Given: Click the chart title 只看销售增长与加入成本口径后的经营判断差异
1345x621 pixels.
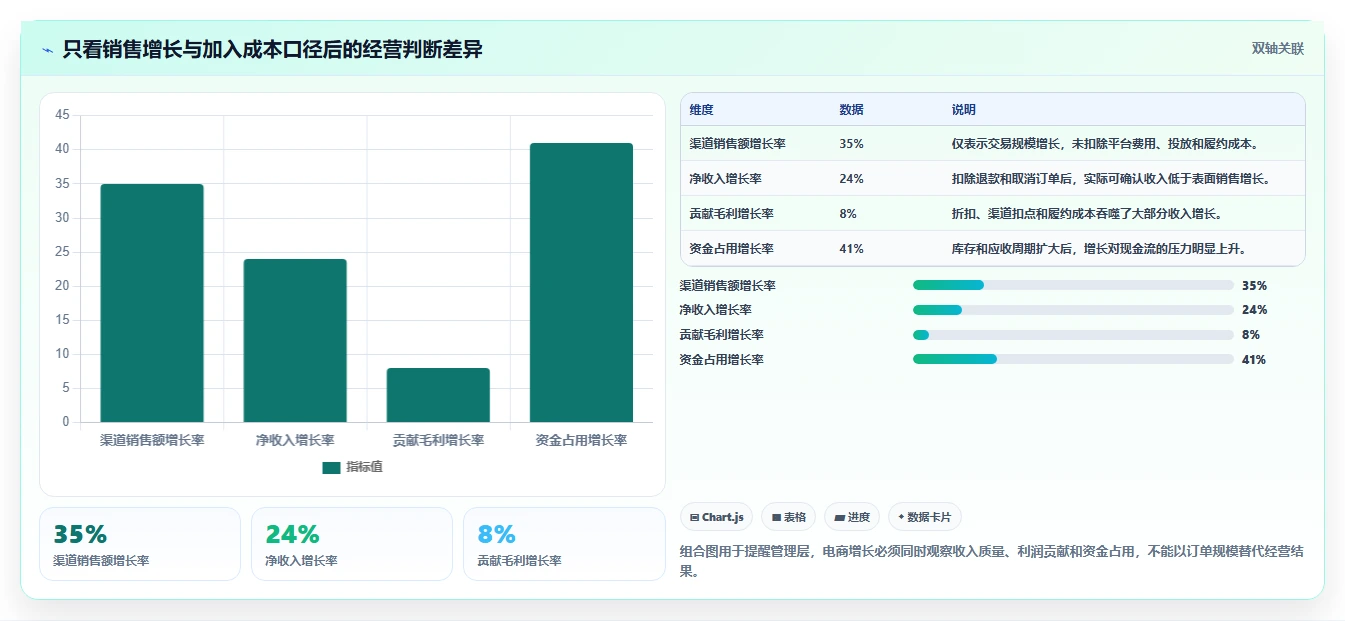Looking at the screenshot, I should [x=273, y=49].
